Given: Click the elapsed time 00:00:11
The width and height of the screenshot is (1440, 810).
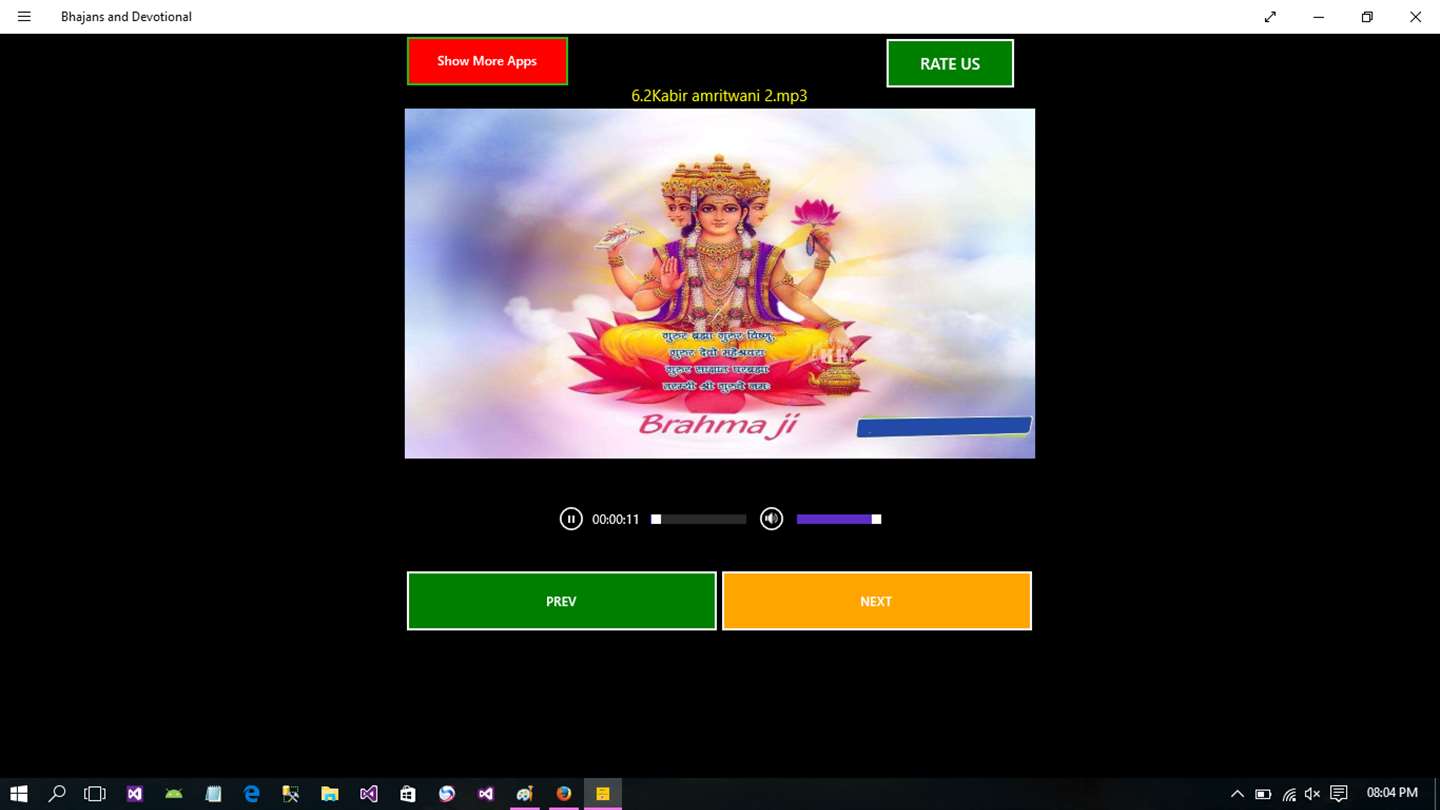Looking at the screenshot, I should click(615, 519).
